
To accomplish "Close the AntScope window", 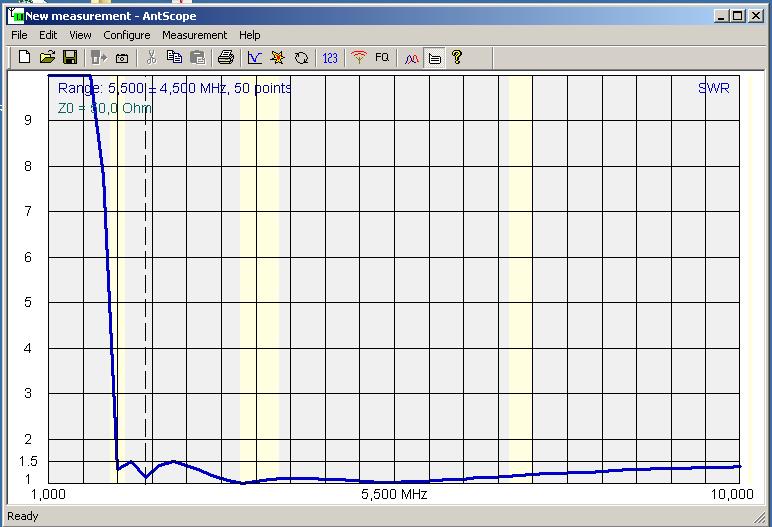I will (x=756, y=16).
